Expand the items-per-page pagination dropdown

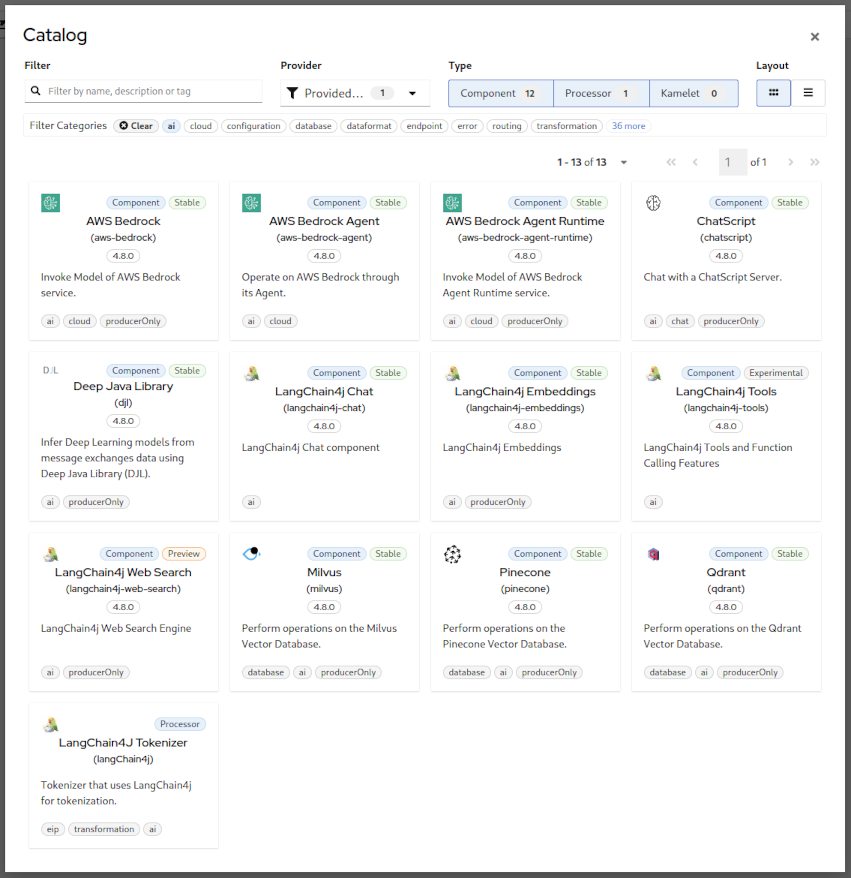click(x=624, y=162)
